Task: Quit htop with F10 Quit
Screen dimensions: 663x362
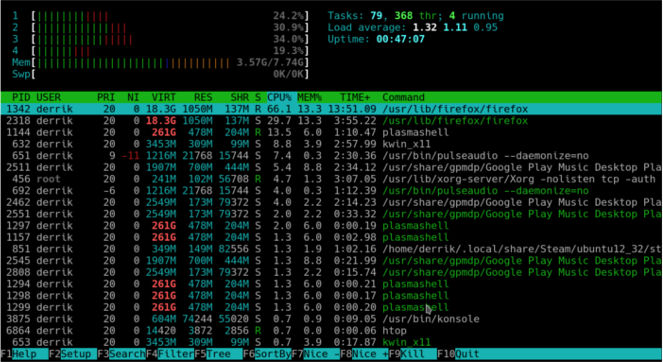Action: (x=458, y=354)
